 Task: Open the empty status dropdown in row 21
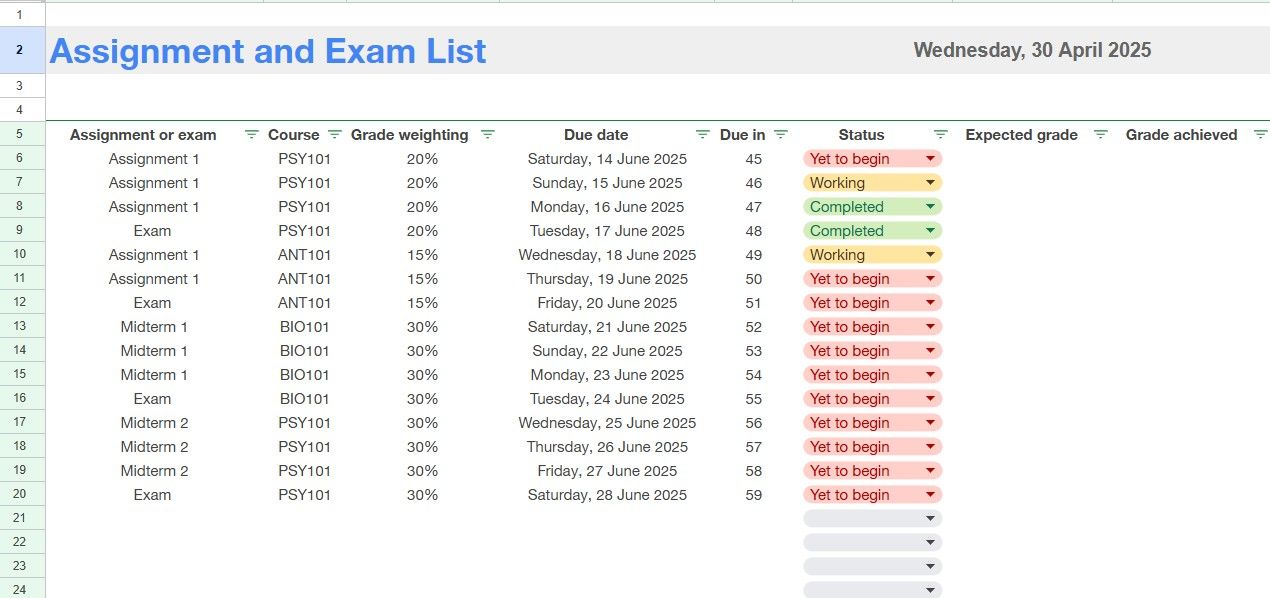point(931,519)
